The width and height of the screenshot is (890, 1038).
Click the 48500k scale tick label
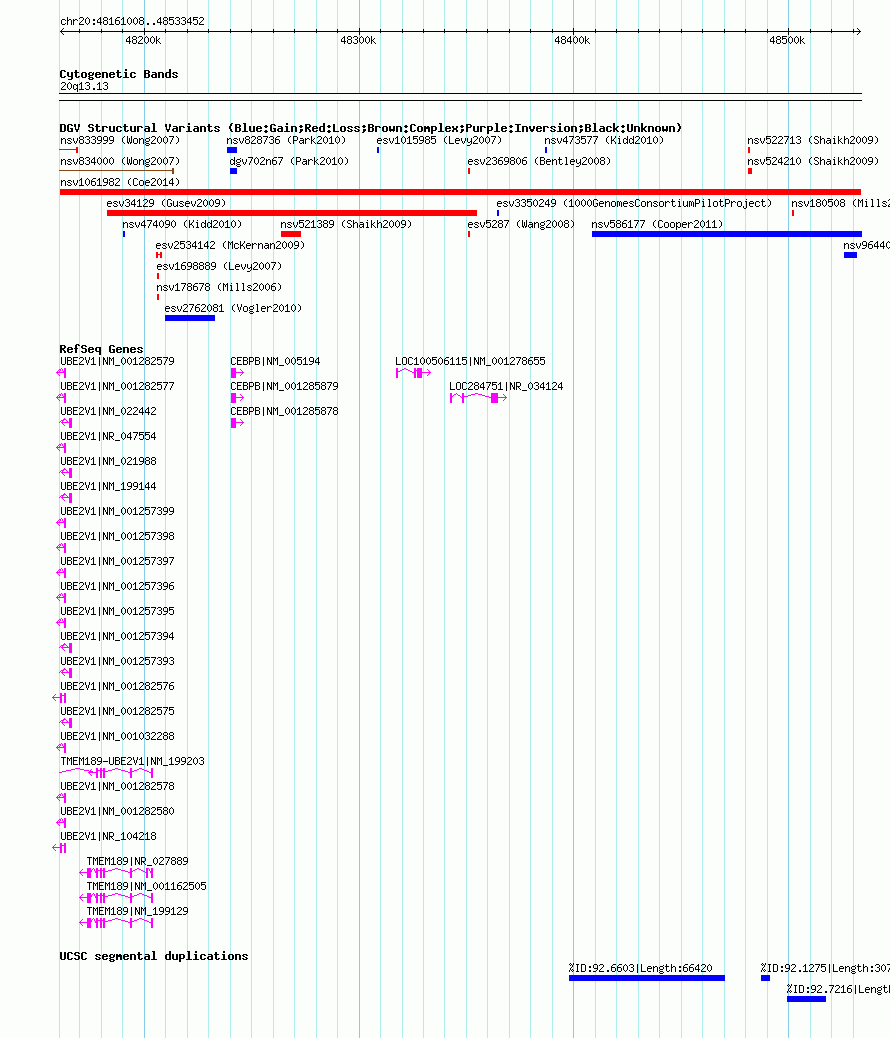click(787, 40)
